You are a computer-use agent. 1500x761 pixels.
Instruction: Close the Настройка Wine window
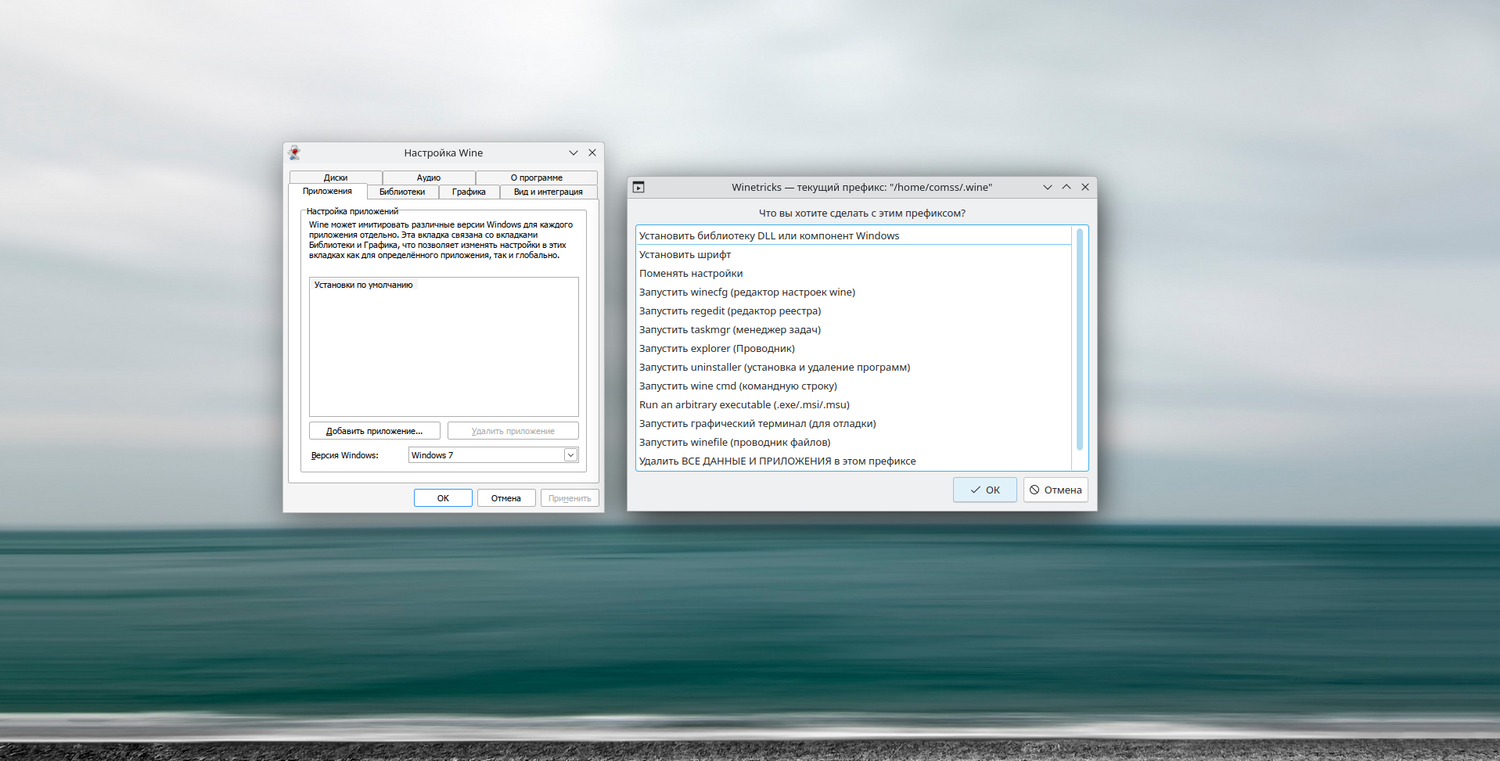coord(592,153)
